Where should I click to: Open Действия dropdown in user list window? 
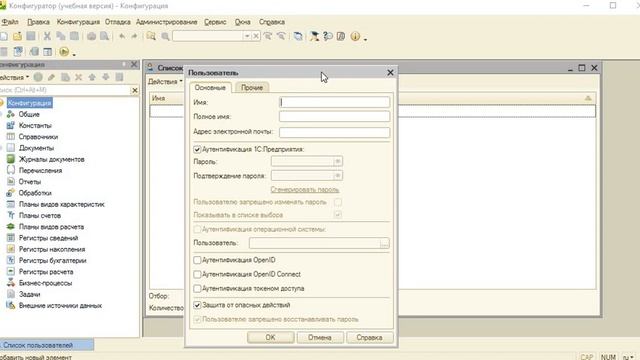(165, 82)
